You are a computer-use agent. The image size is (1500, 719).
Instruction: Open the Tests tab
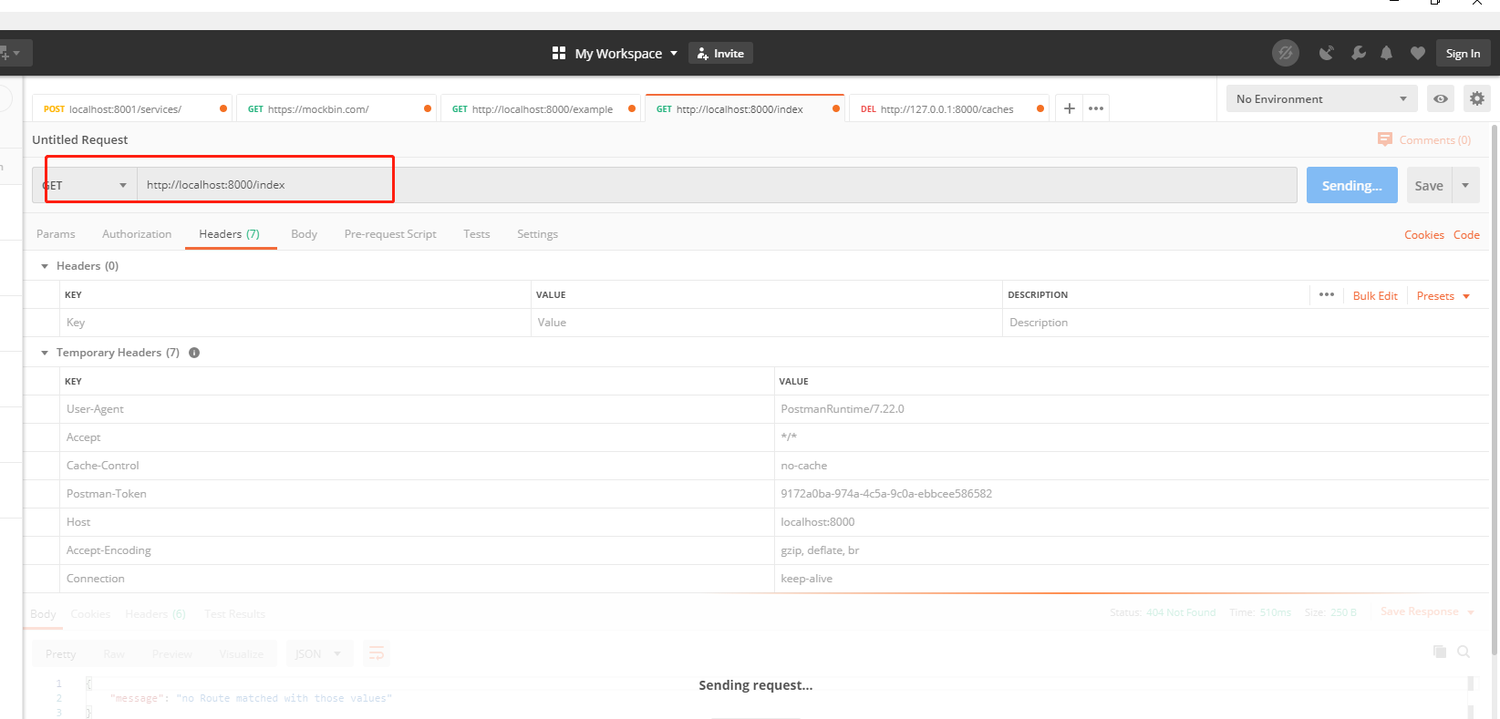tap(477, 234)
